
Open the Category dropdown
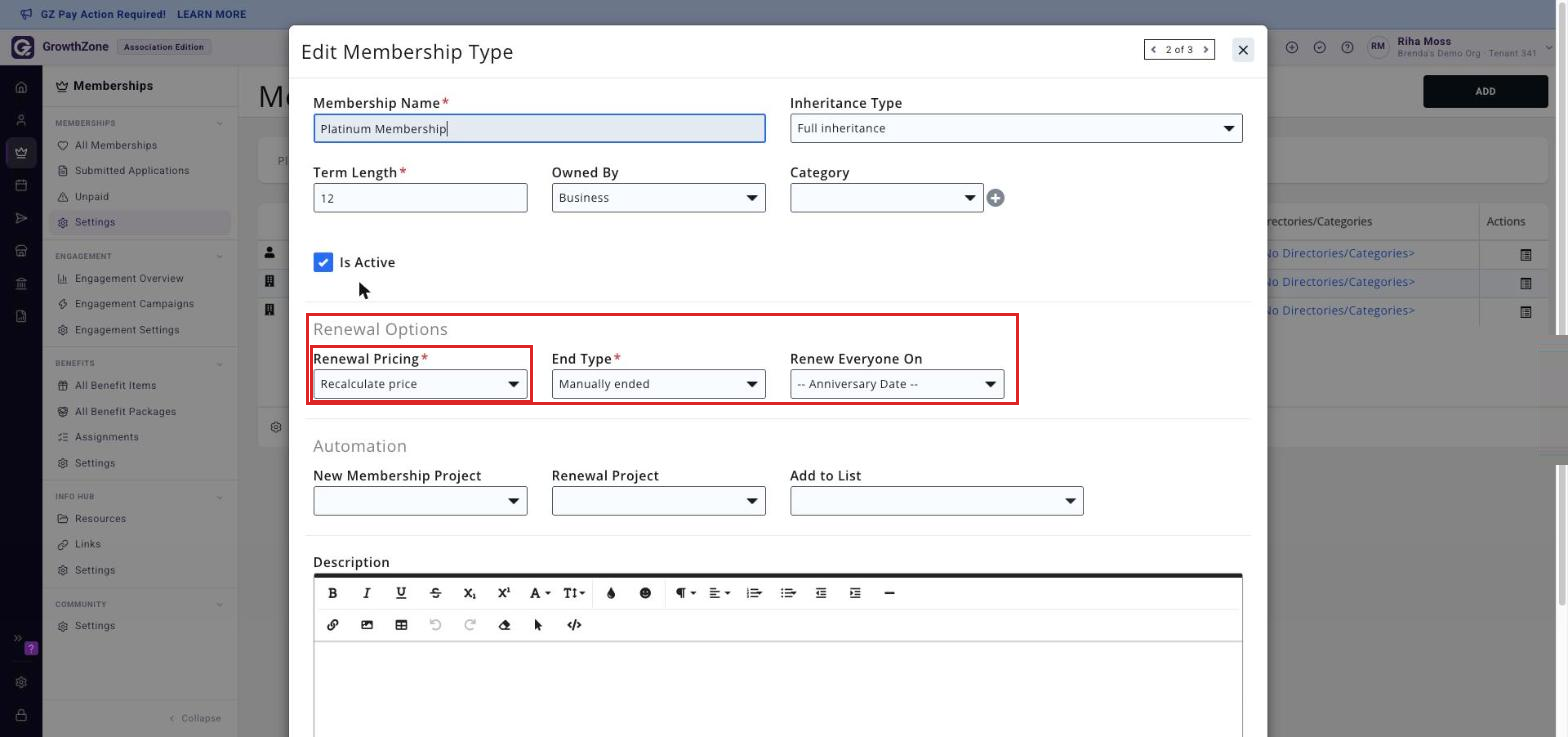[886, 198]
